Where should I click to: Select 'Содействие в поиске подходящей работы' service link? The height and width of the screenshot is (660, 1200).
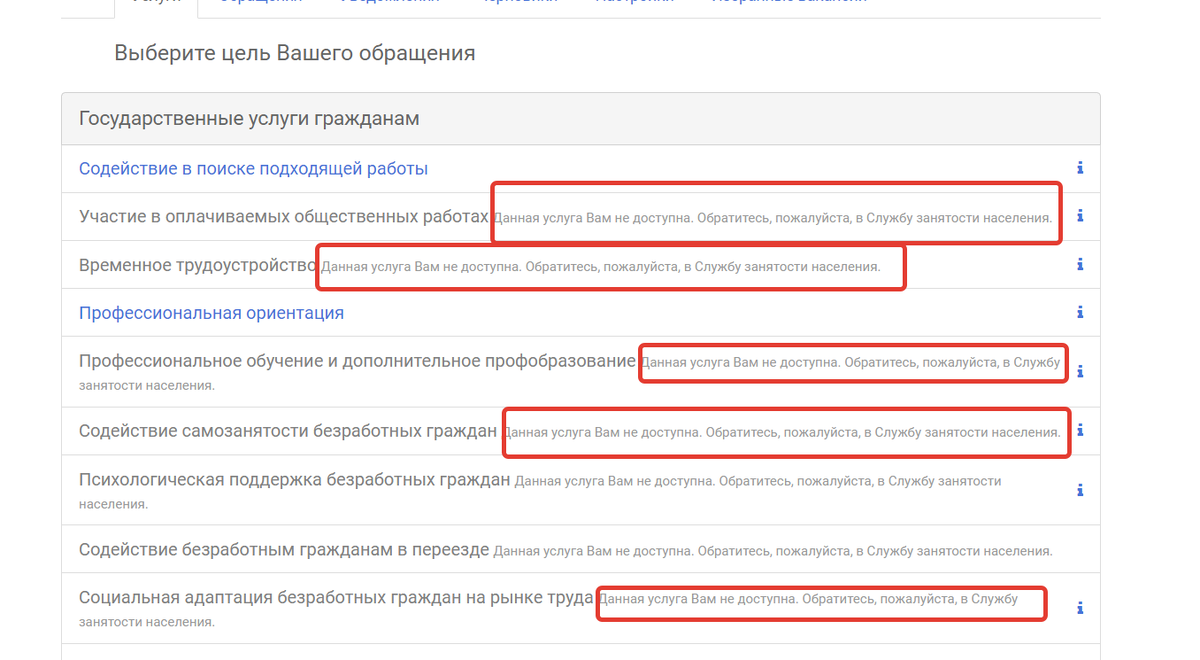(x=254, y=168)
